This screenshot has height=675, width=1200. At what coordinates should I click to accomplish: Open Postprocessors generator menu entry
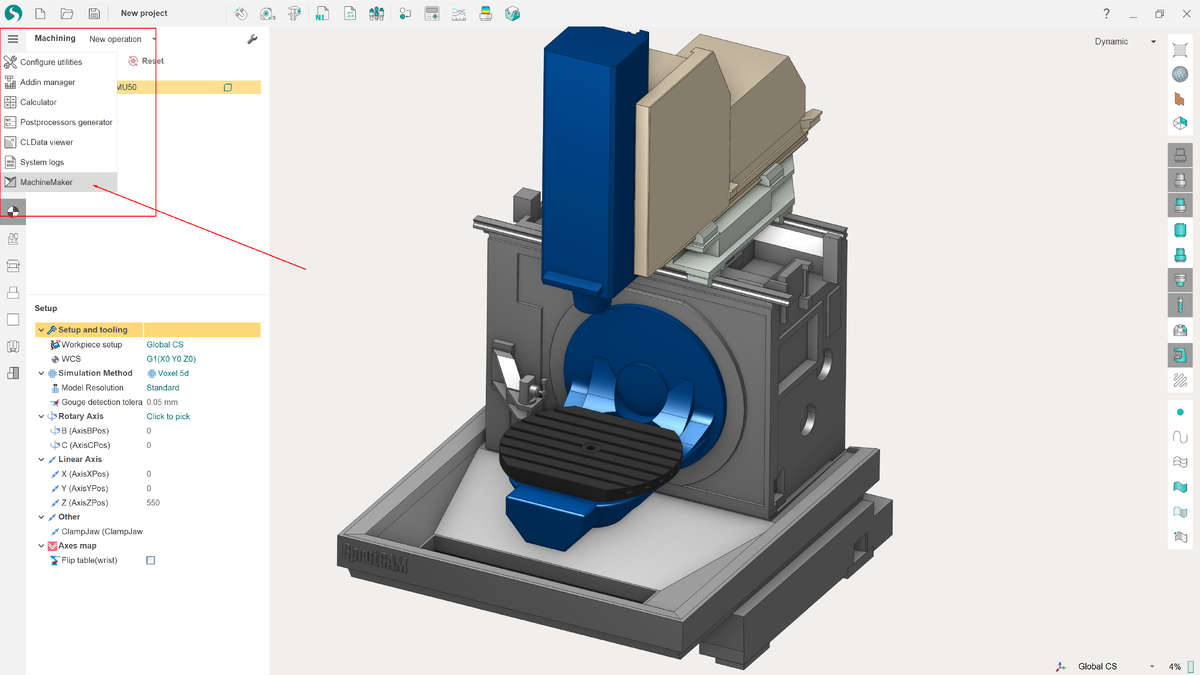[59, 122]
